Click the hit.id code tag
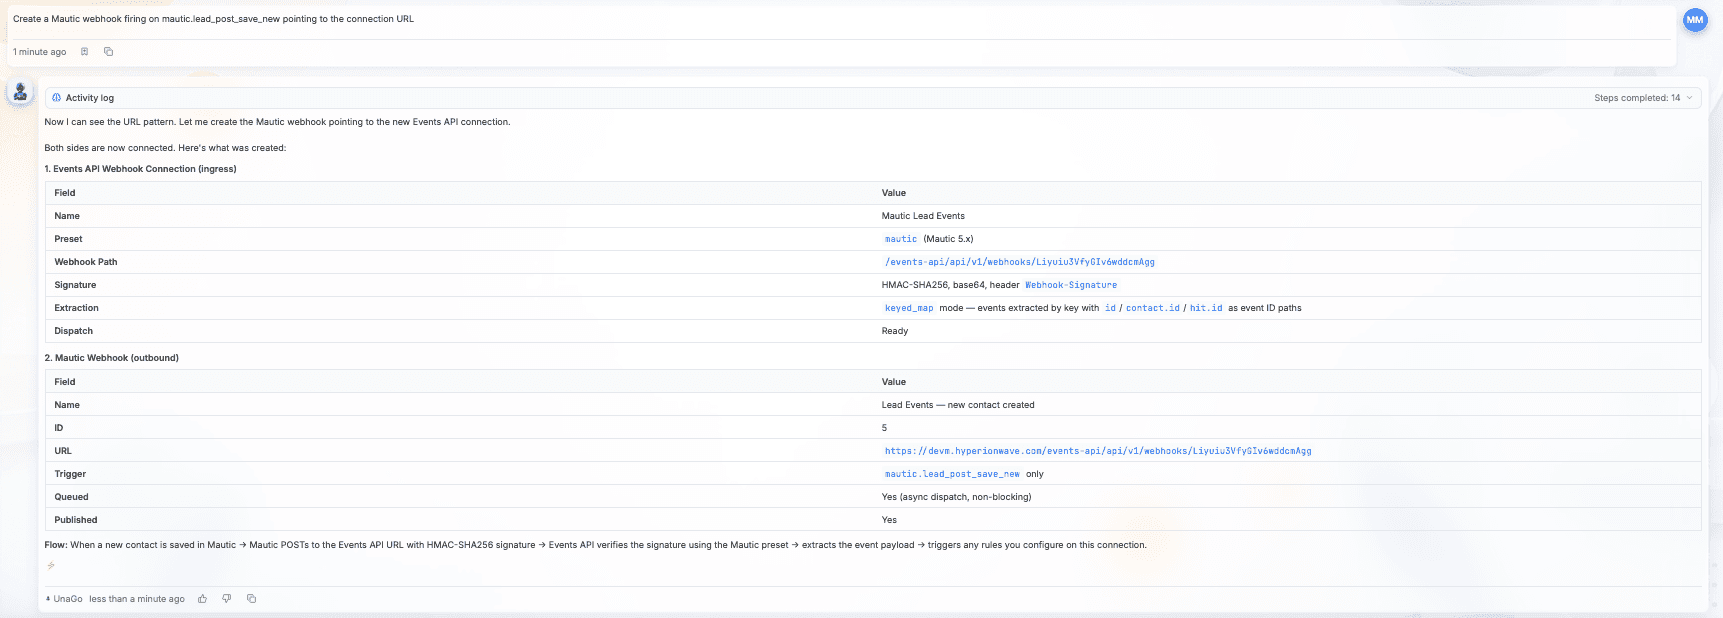The image size is (1723, 618). 1206,308
